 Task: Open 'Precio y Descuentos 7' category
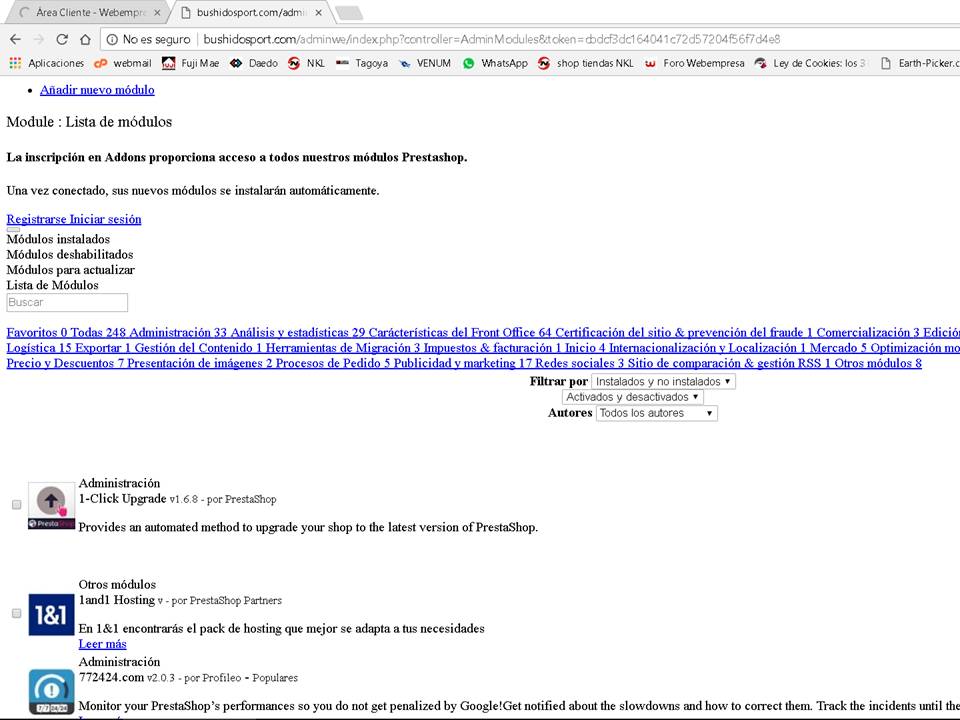[65, 363]
